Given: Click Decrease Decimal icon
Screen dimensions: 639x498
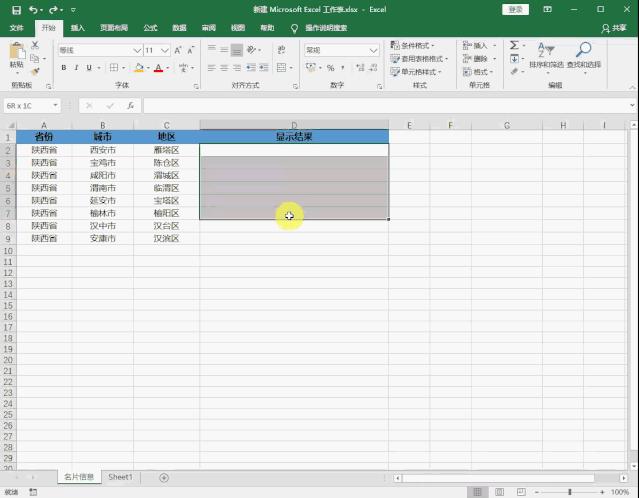Looking at the screenshot, I should coord(373,68).
